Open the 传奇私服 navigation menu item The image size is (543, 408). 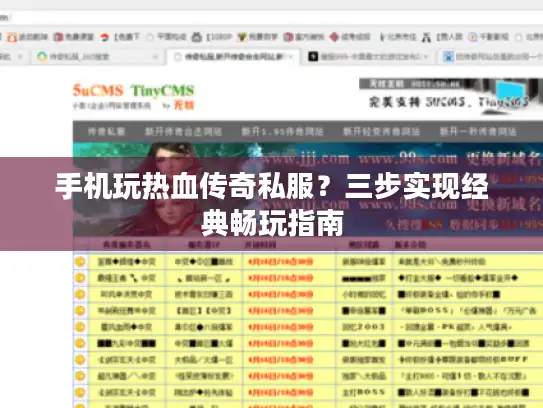point(106,132)
